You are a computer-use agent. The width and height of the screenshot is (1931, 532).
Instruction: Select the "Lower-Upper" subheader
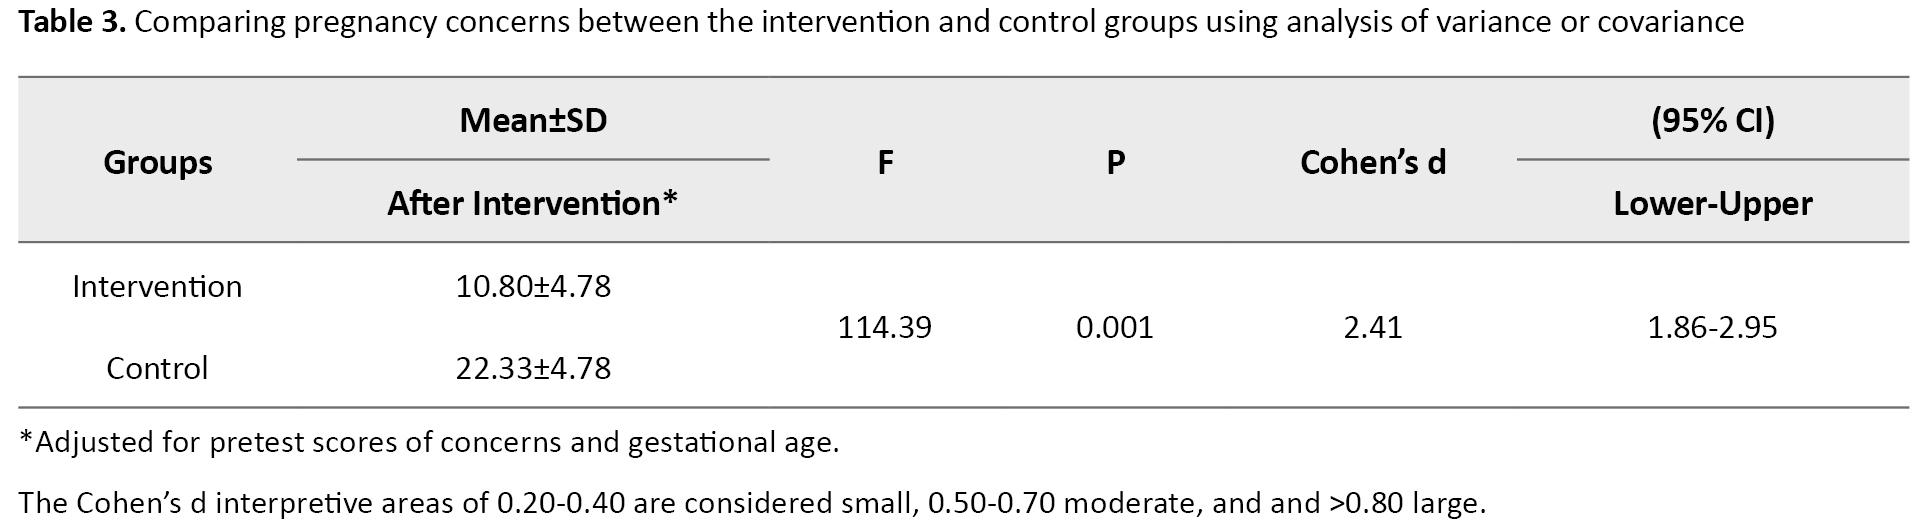point(1712,203)
